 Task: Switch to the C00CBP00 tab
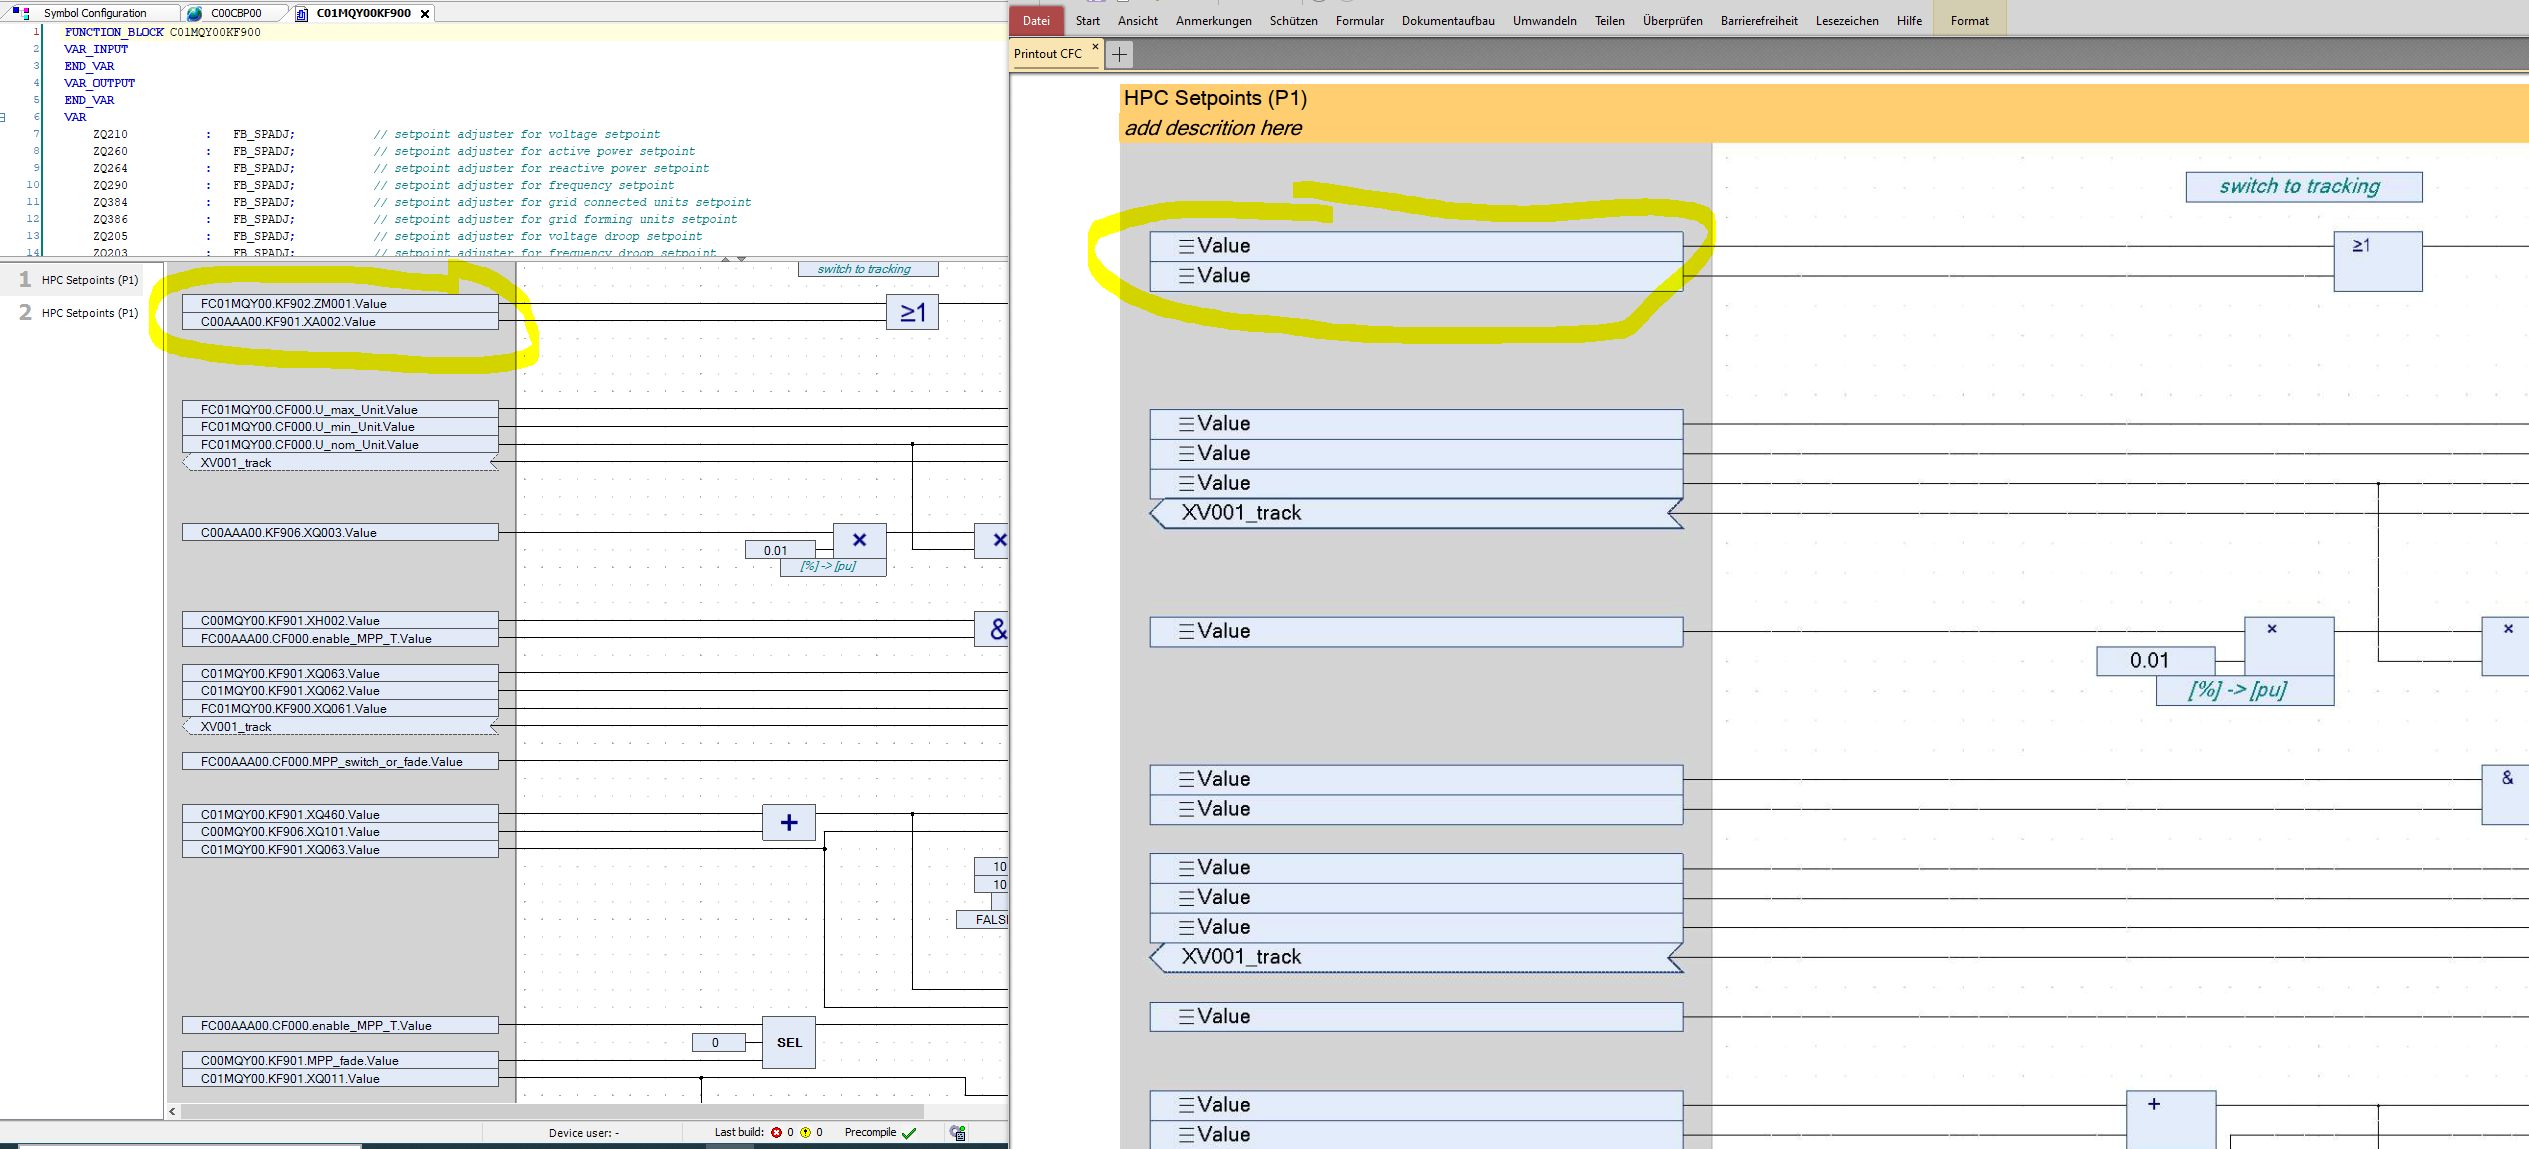tap(236, 13)
